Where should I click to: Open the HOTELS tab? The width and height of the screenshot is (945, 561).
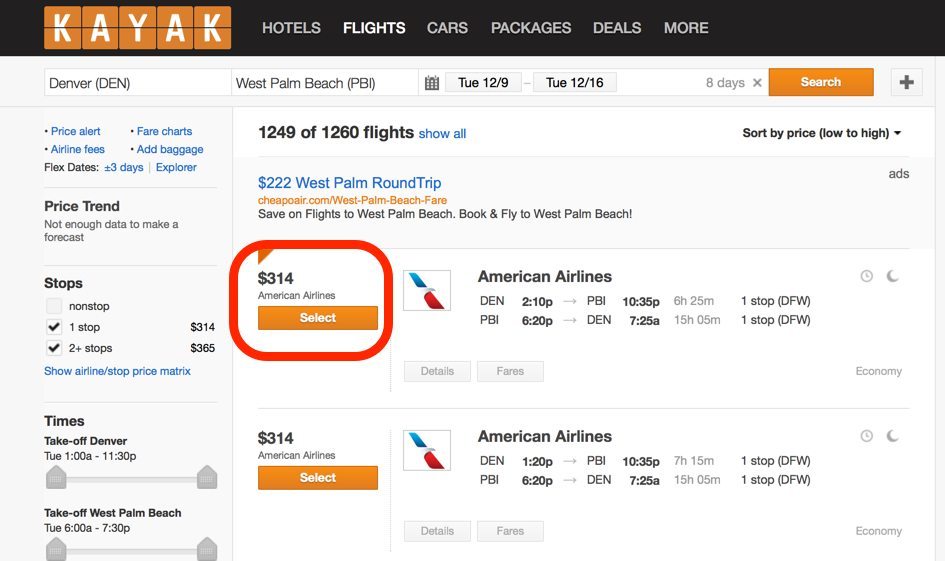[291, 28]
